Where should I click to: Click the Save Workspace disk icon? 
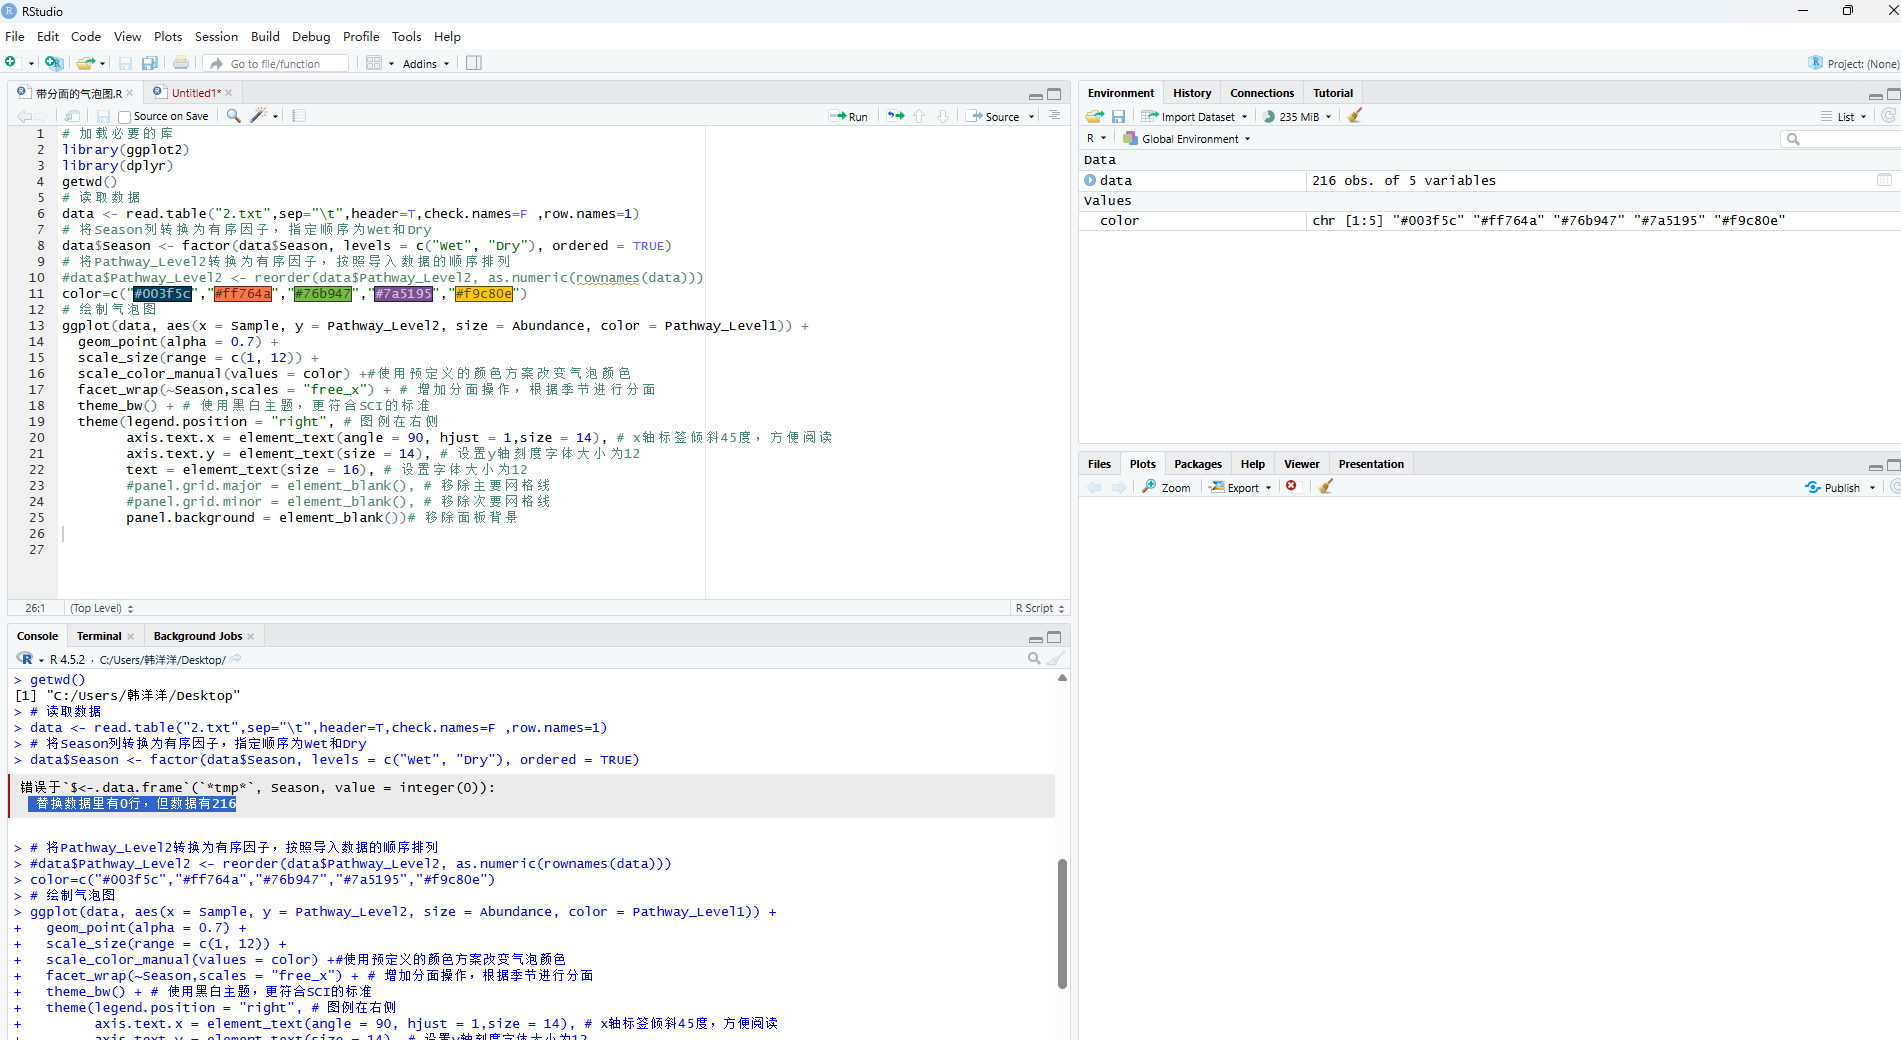[x=1119, y=116]
